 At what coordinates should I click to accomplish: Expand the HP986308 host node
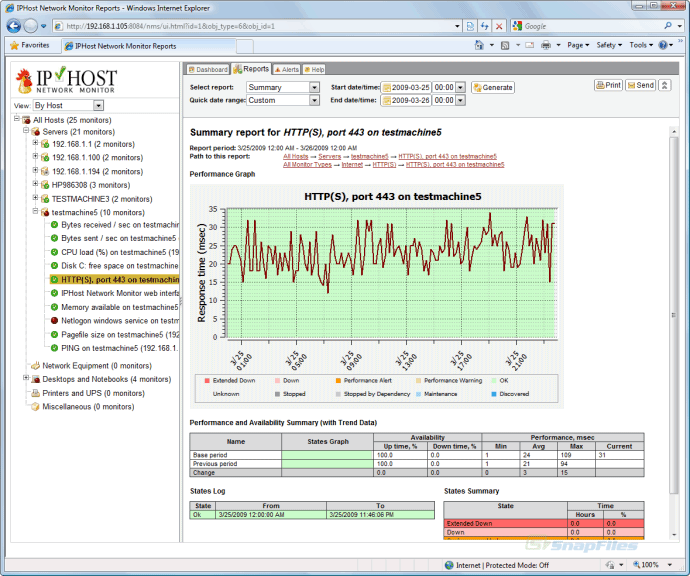coord(35,185)
